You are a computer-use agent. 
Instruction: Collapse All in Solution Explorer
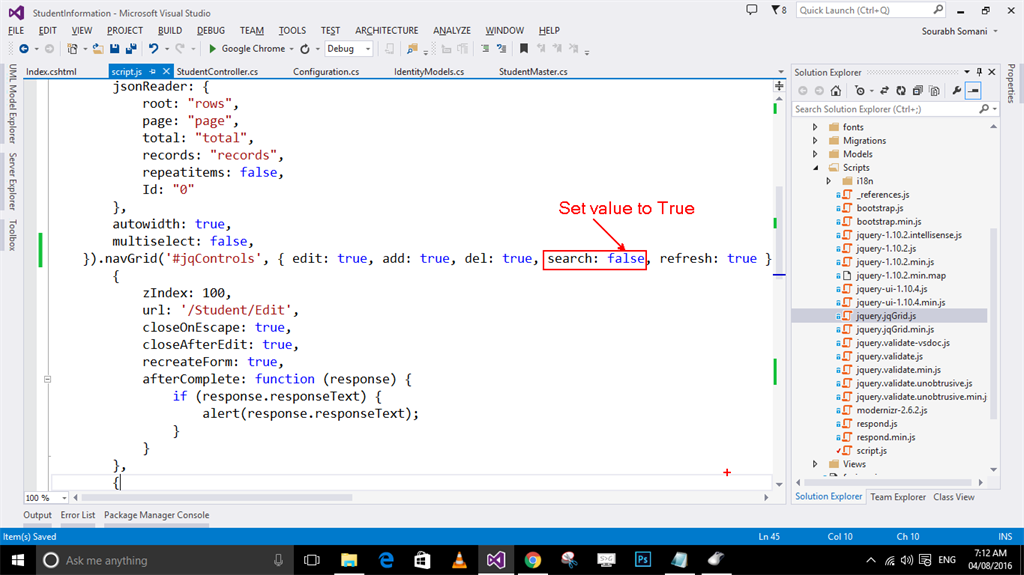click(x=918, y=91)
